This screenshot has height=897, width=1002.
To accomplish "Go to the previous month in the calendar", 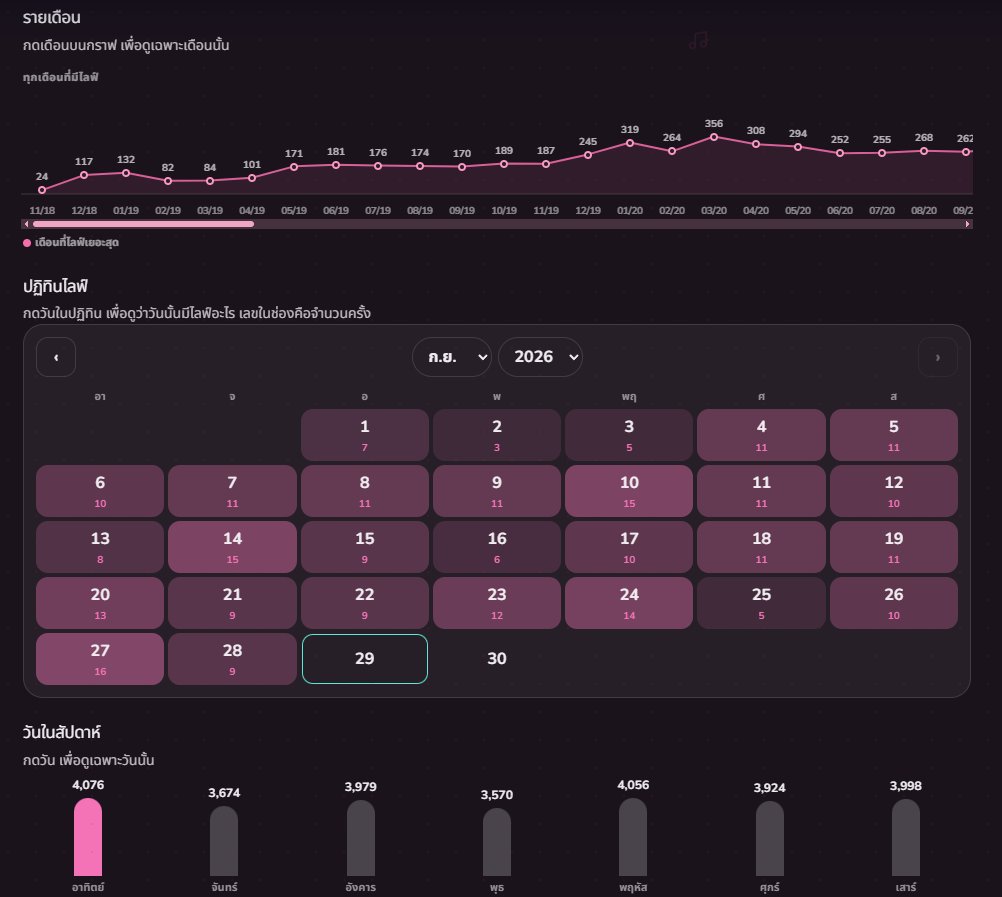I will click(56, 357).
